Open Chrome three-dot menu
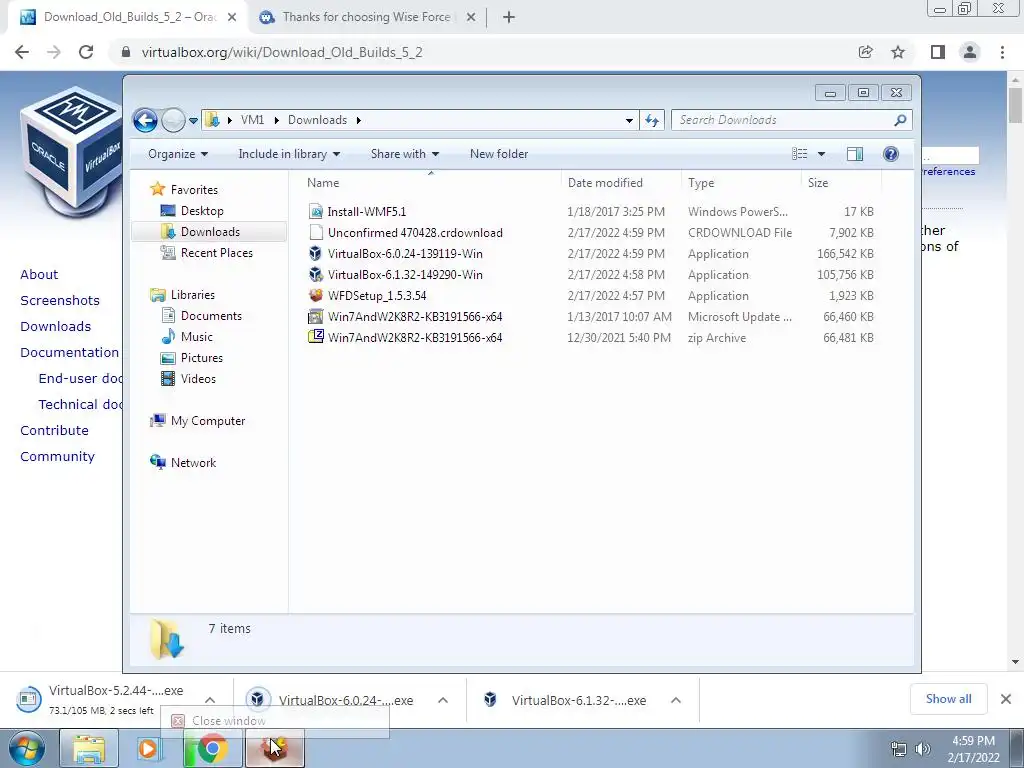The image size is (1024, 768). (1002, 52)
